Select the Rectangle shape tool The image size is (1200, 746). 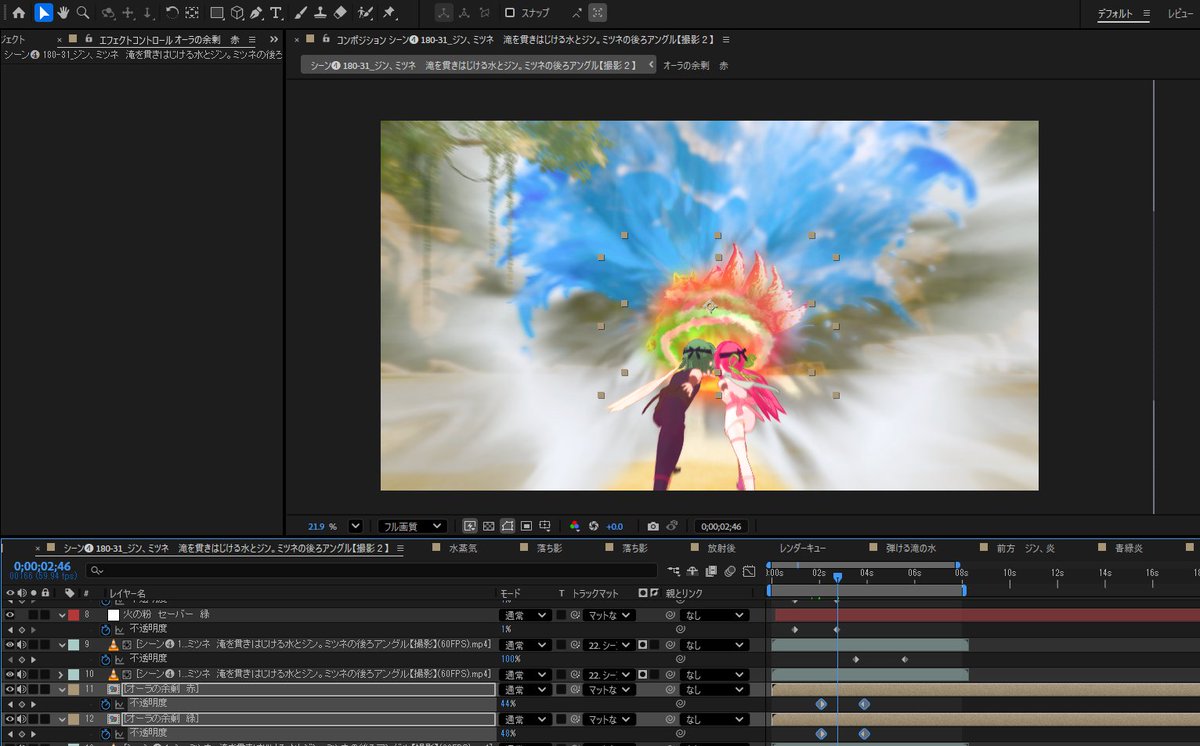tap(216, 13)
